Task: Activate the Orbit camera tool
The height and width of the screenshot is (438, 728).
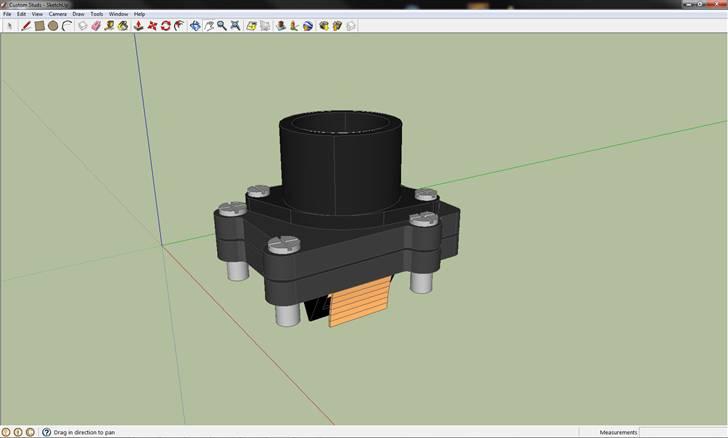Action: tap(195, 26)
